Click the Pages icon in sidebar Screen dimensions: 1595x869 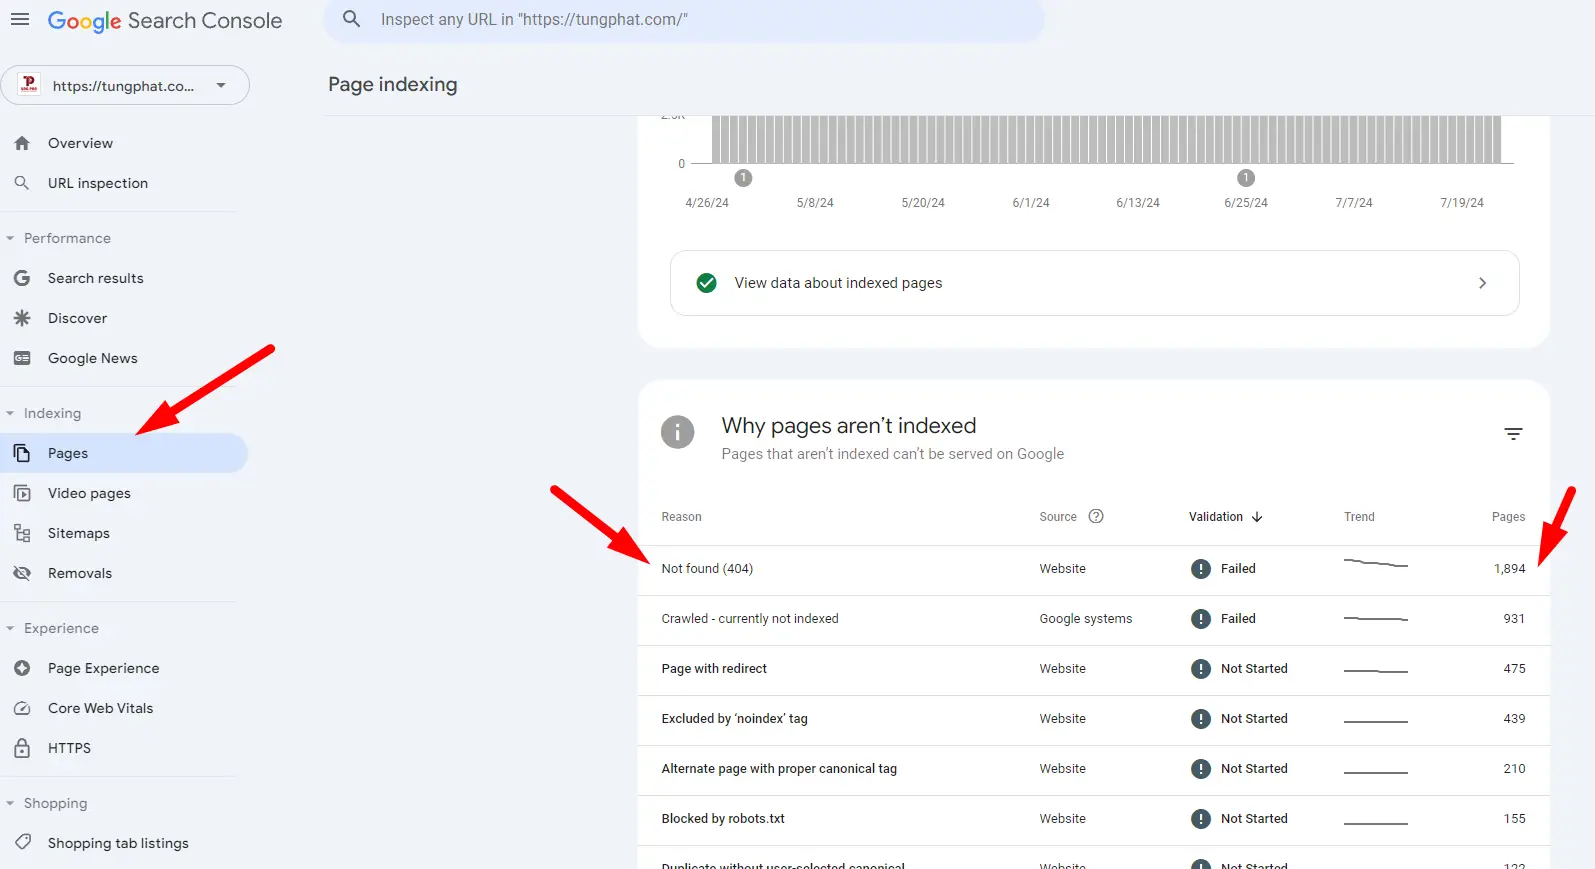[22, 453]
